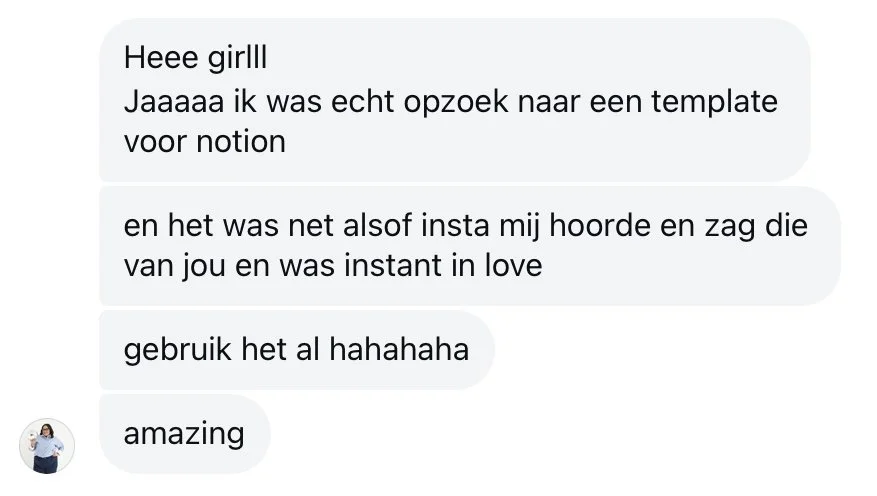Select the 'amazing' message bubble
This screenshot has height=496, width=877.
(x=185, y=434)
